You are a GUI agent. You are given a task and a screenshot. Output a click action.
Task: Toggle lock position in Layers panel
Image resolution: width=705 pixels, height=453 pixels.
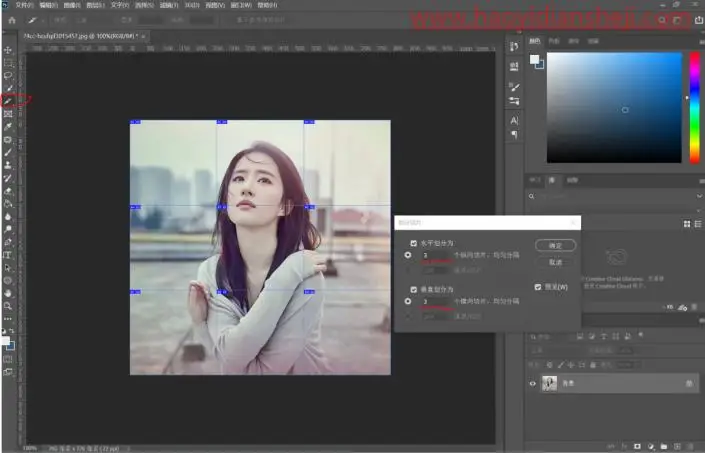pos(571,365)
